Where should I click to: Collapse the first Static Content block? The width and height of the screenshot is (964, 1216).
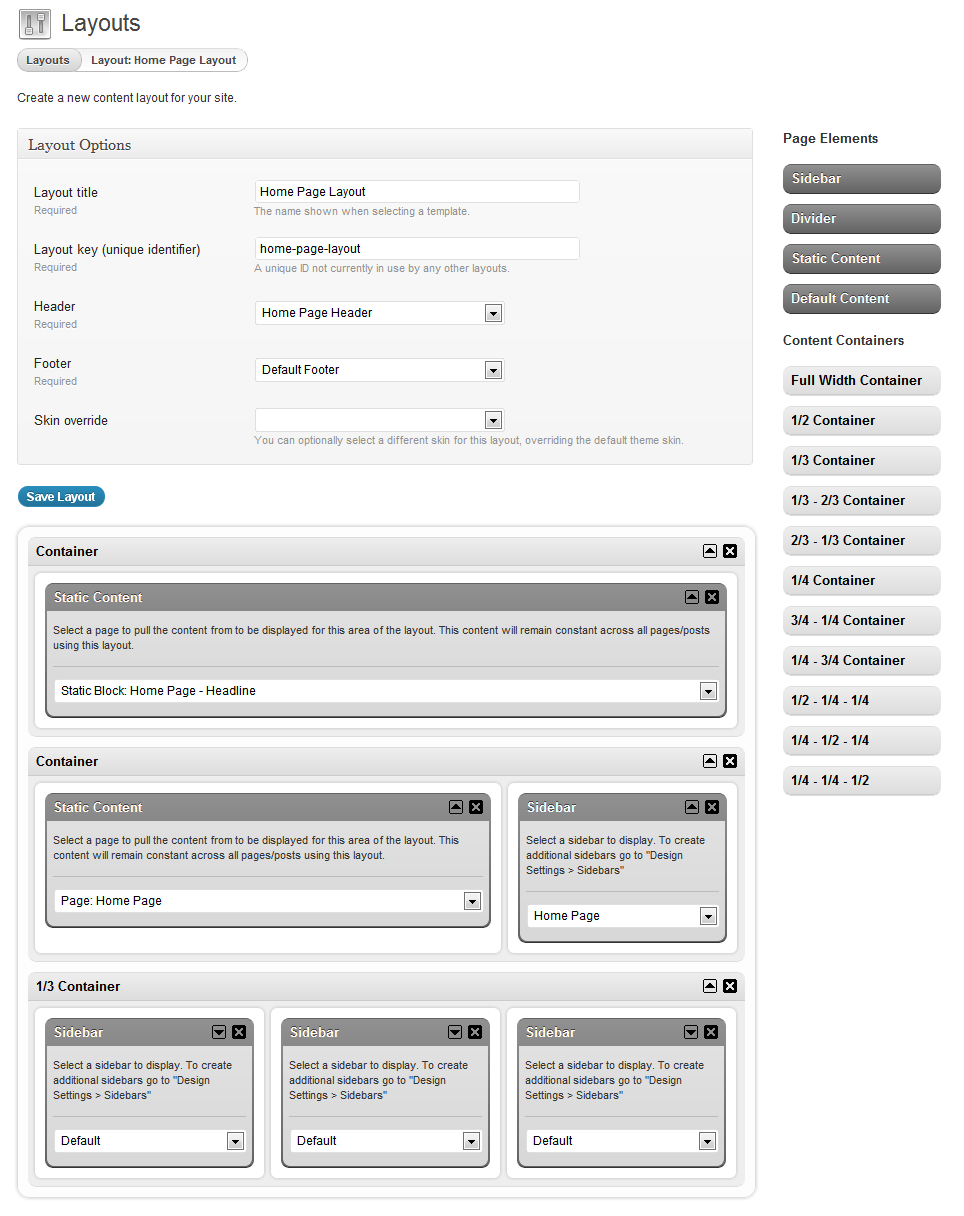tap(692, 597)
